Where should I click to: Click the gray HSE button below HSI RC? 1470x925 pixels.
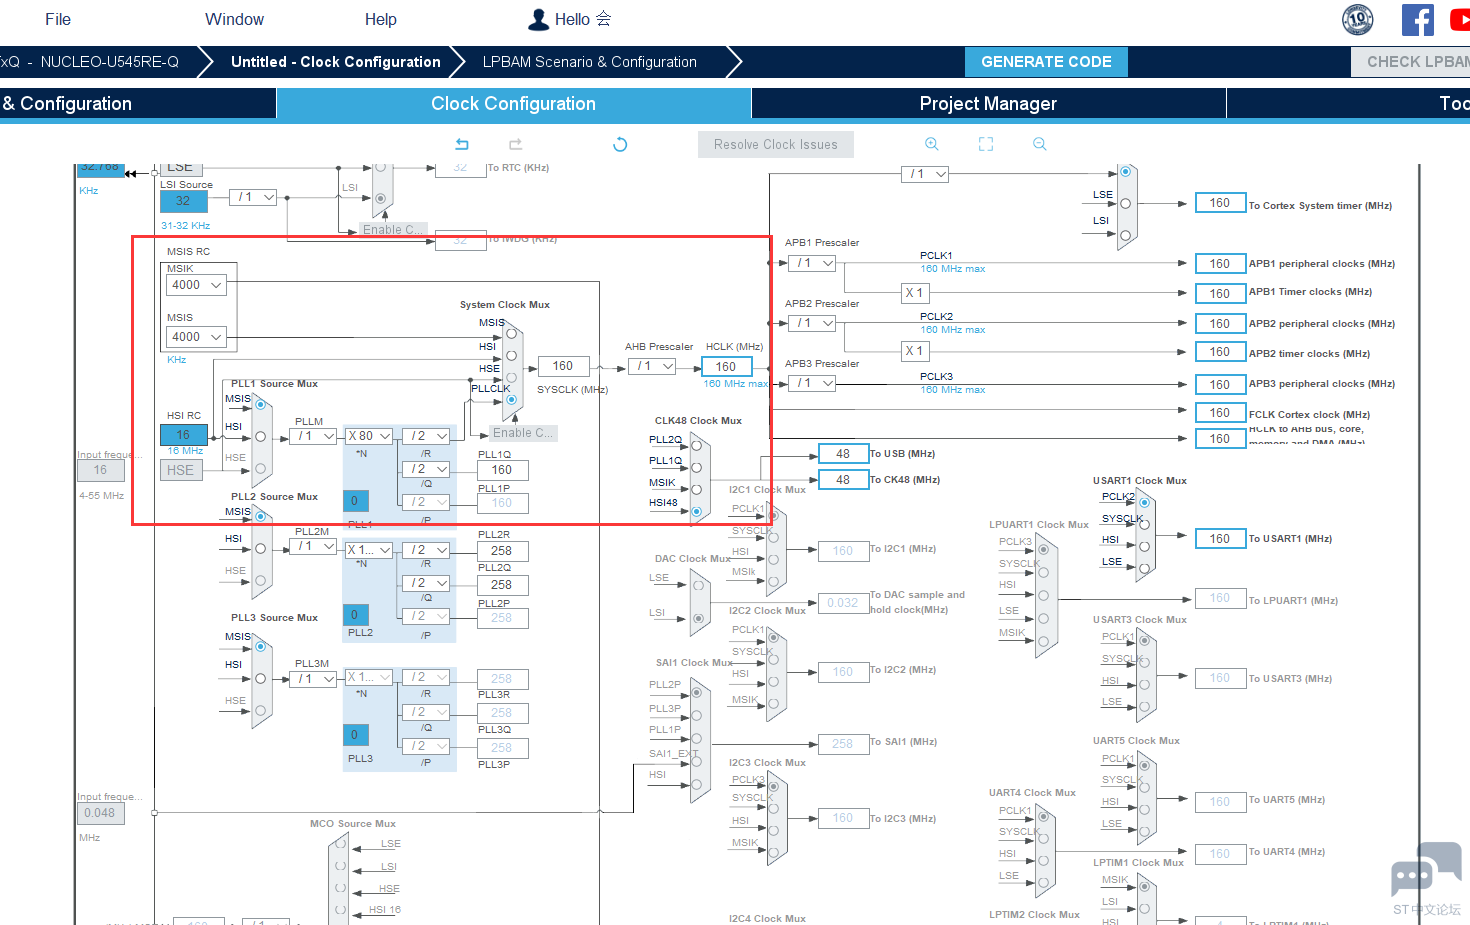click(181, 470)
